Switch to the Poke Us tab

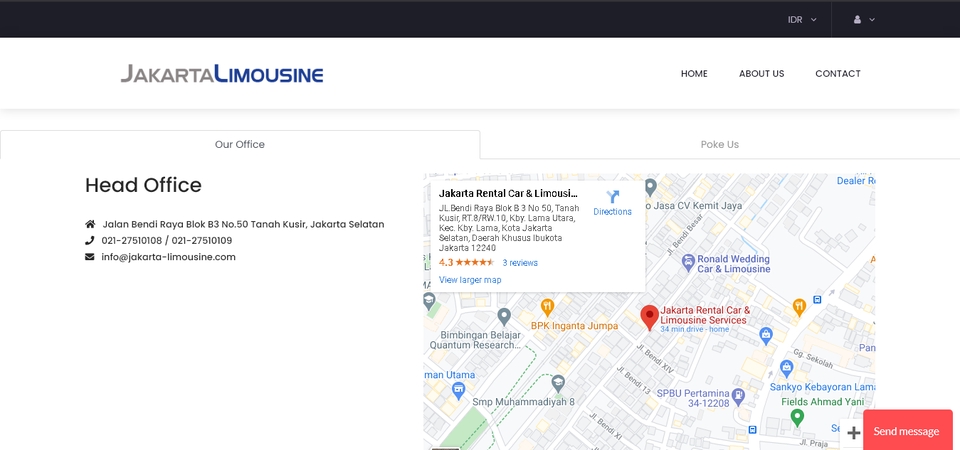719,144
